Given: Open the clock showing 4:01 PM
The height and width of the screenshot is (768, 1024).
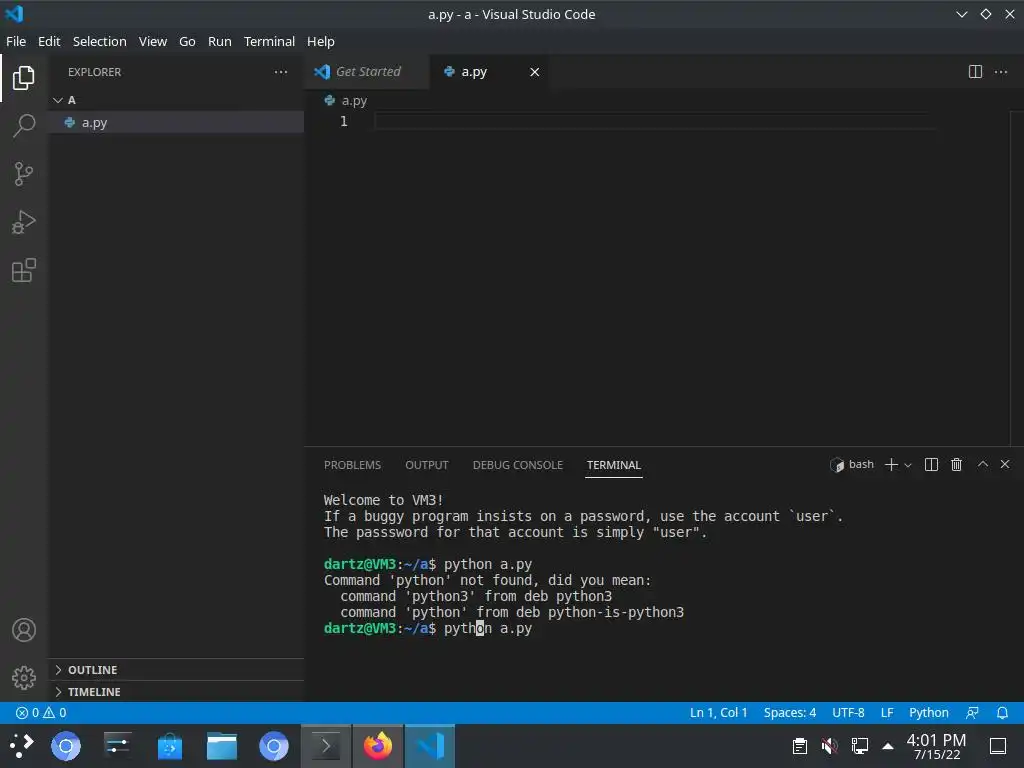Looking at the screenshot, I should point(936,746).
